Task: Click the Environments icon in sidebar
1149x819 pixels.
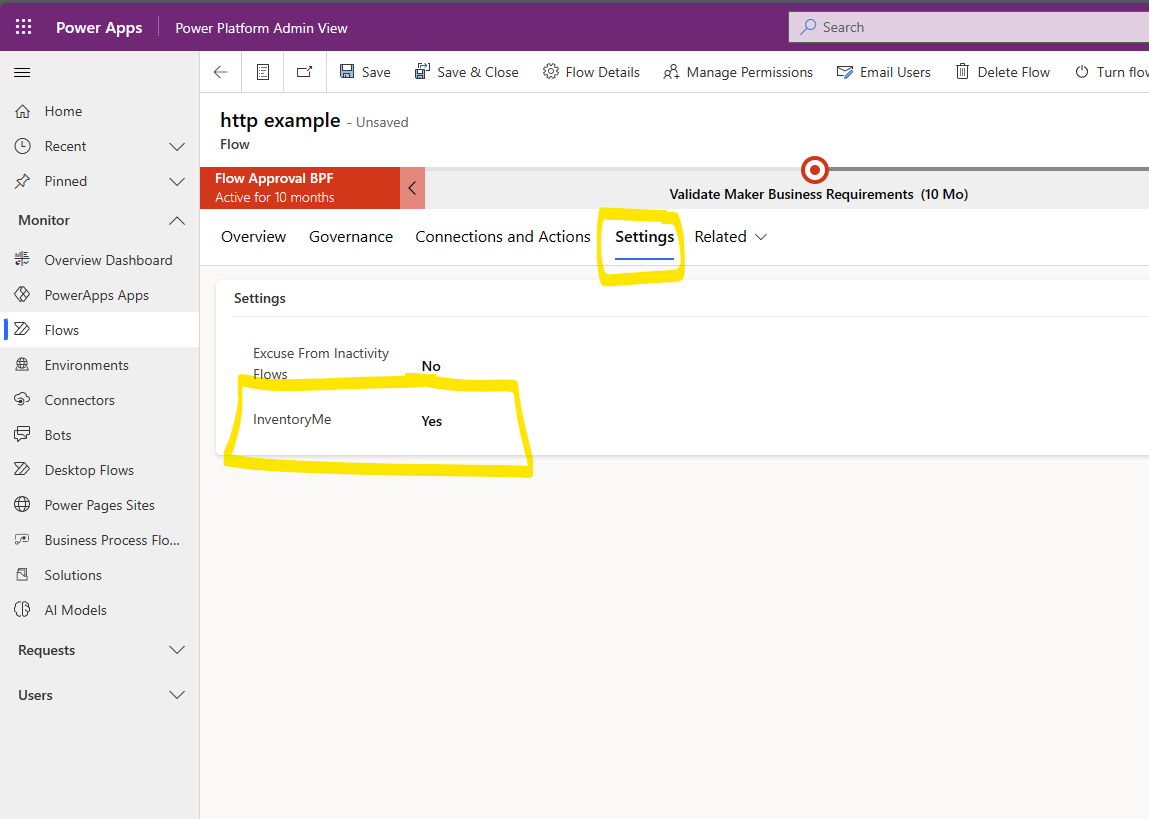Action: point(23,365)
